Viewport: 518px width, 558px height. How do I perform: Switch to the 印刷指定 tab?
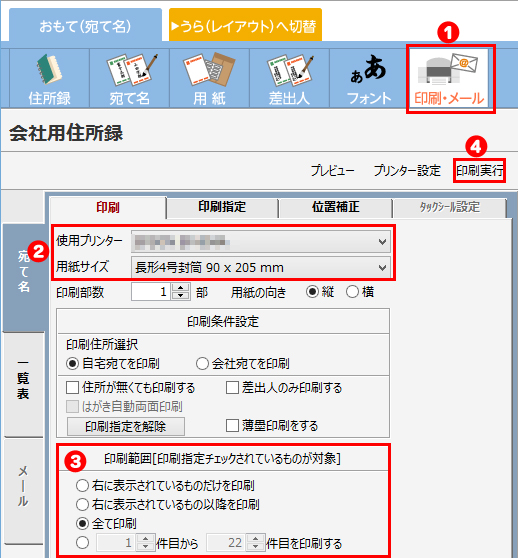pos(222,207)
